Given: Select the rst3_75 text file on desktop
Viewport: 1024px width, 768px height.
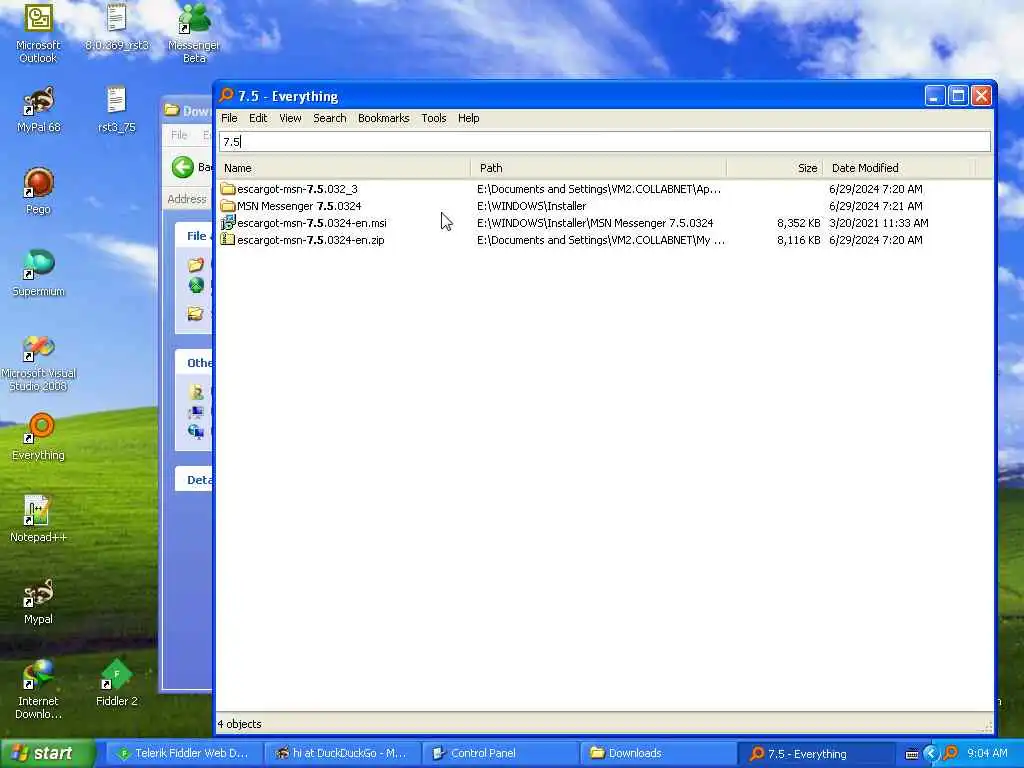Looking at the screenshot, I should pyautogui.click(x=116, y=110).
